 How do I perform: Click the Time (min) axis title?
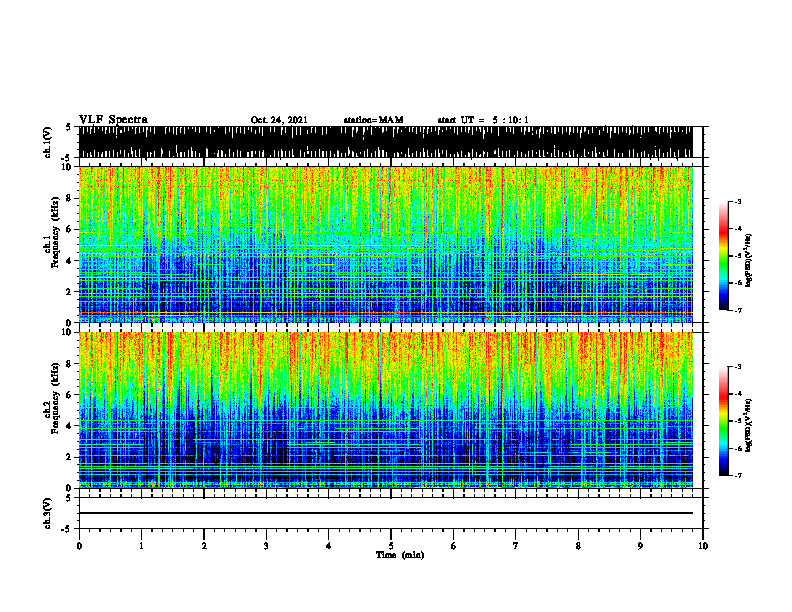point(400,555)
